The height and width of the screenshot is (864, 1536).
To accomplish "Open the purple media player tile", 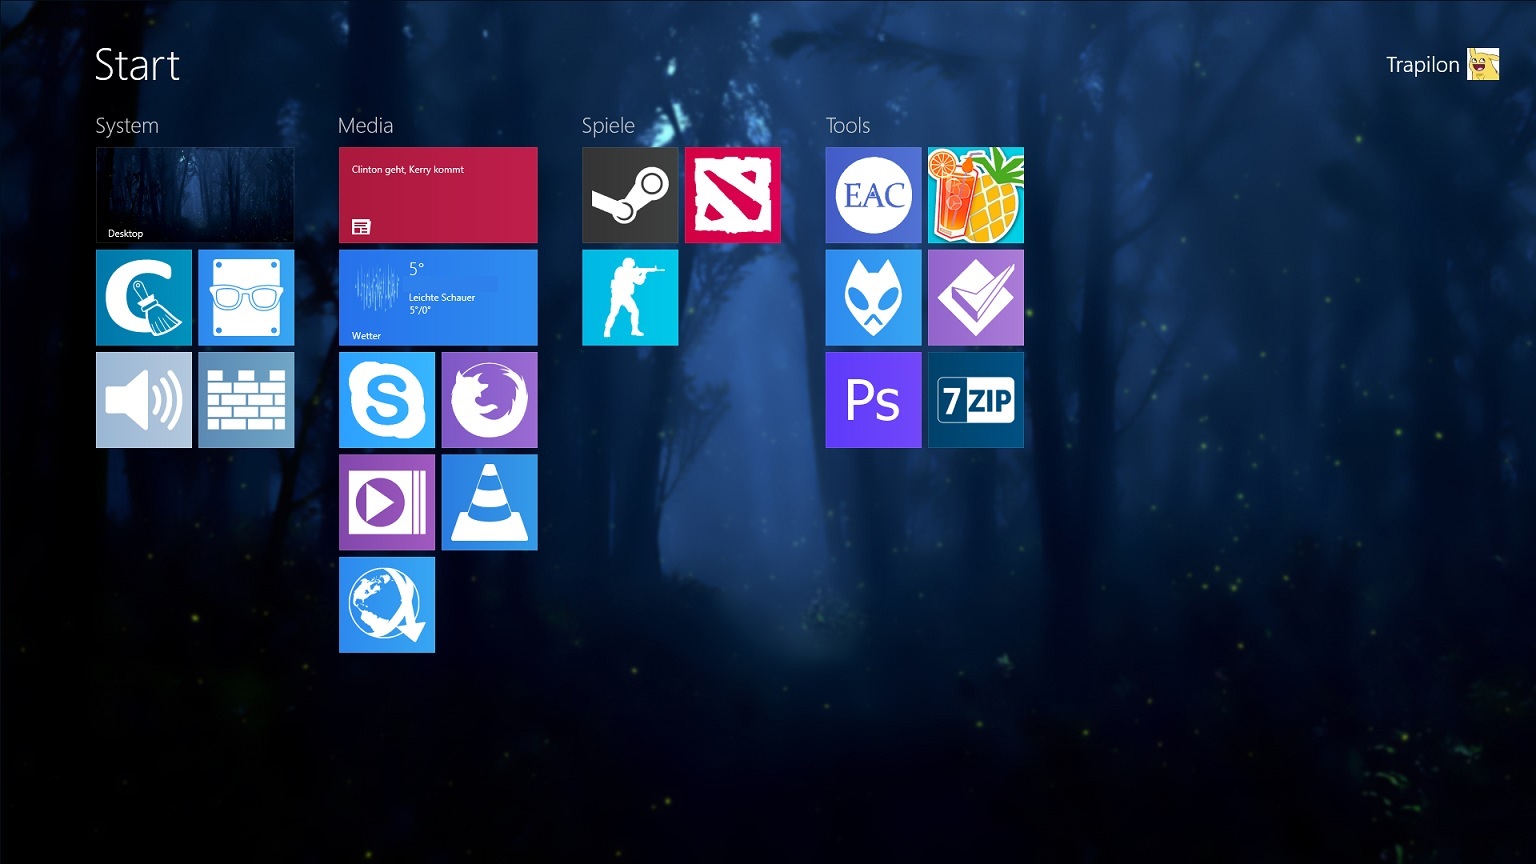I will pyautogui.click(x=387, y=502).
